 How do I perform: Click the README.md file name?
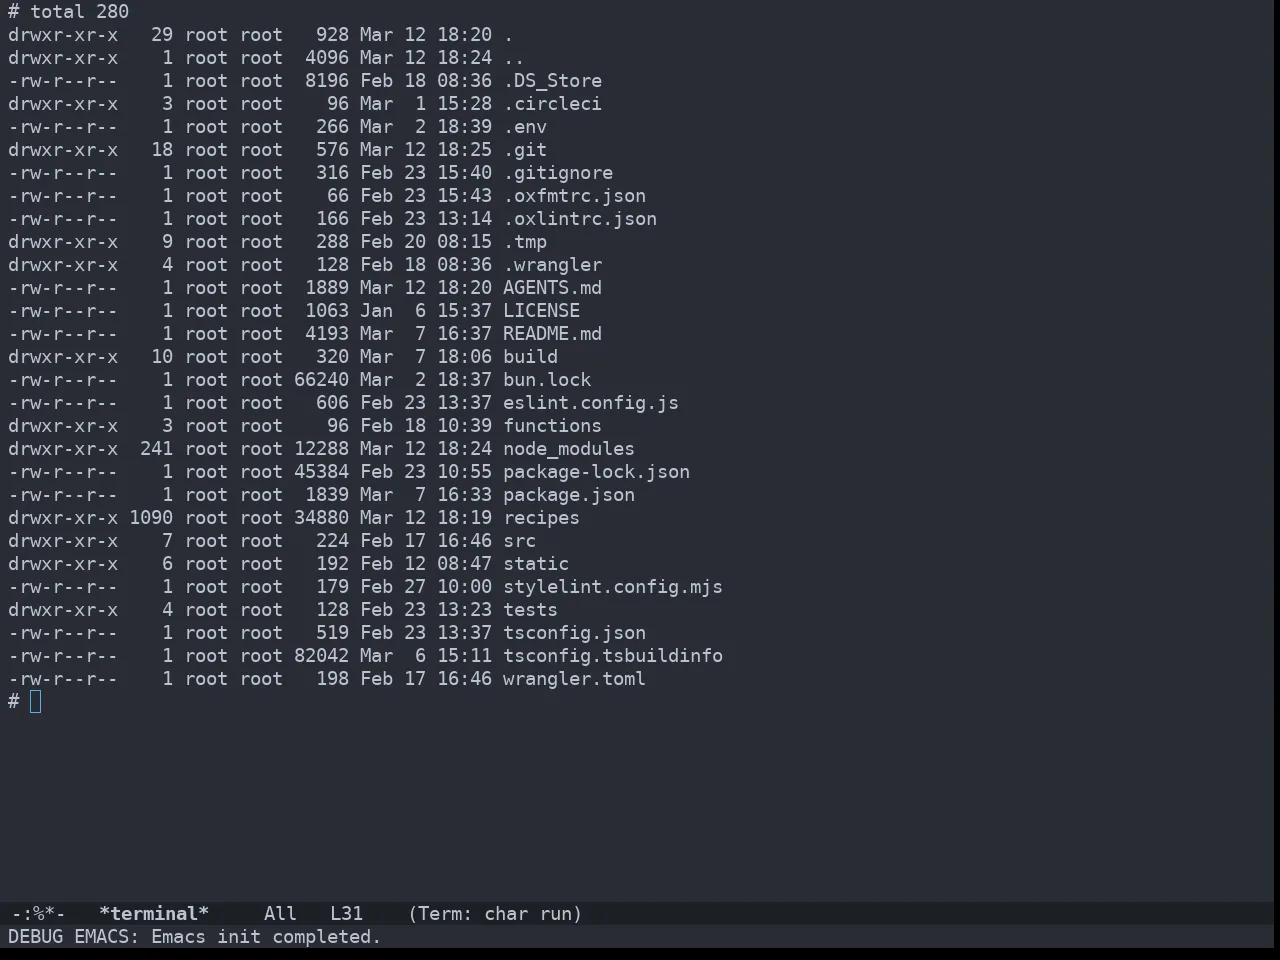pyautogui.click(x=552, y=334)
